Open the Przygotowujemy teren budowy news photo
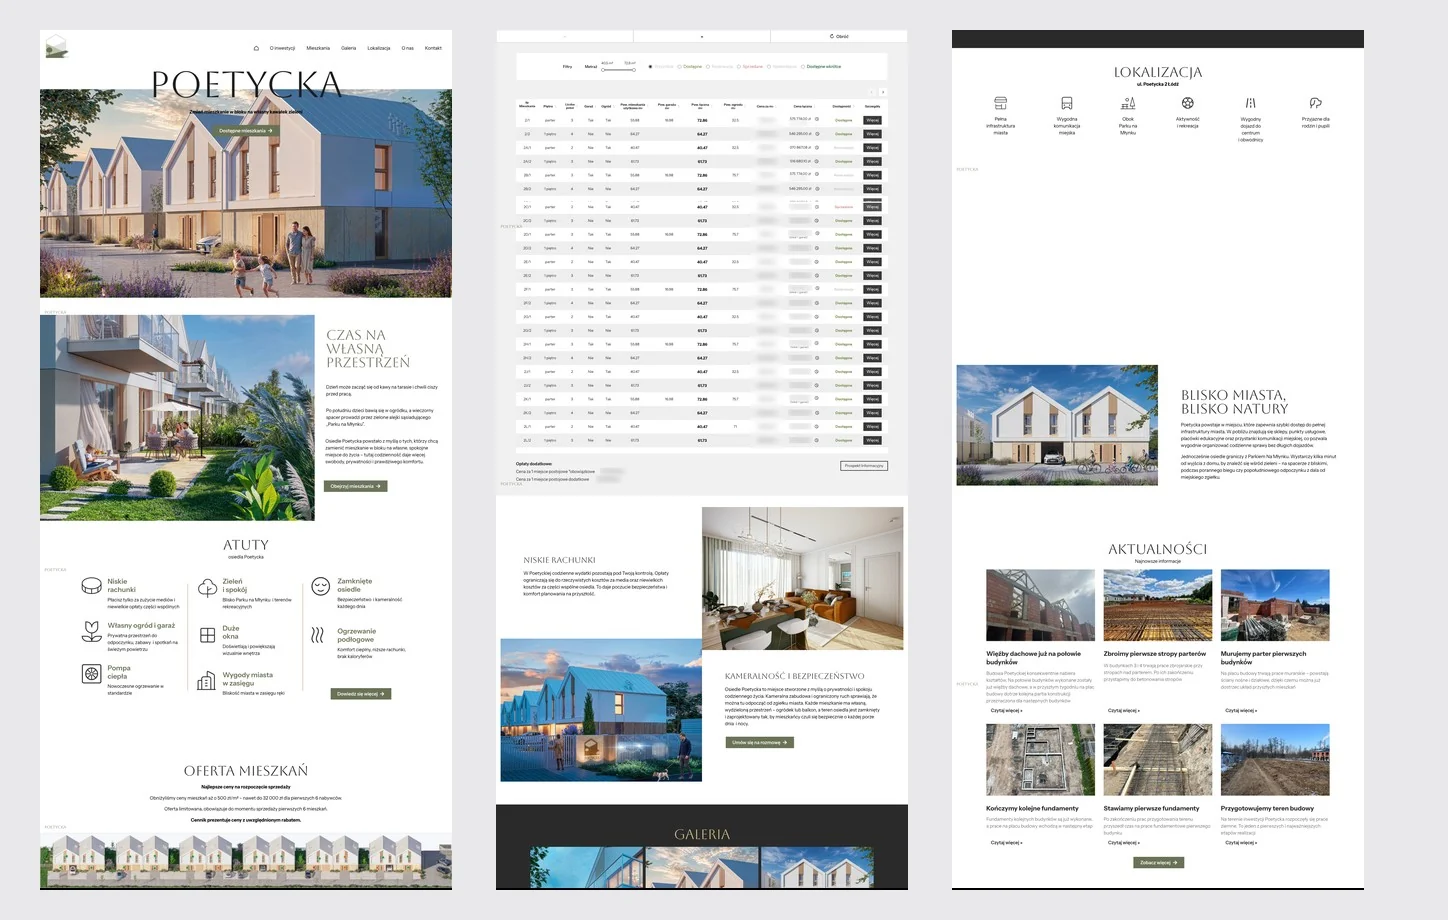This screenshot has height=920, width=1448. click(x=1275, y=760)
